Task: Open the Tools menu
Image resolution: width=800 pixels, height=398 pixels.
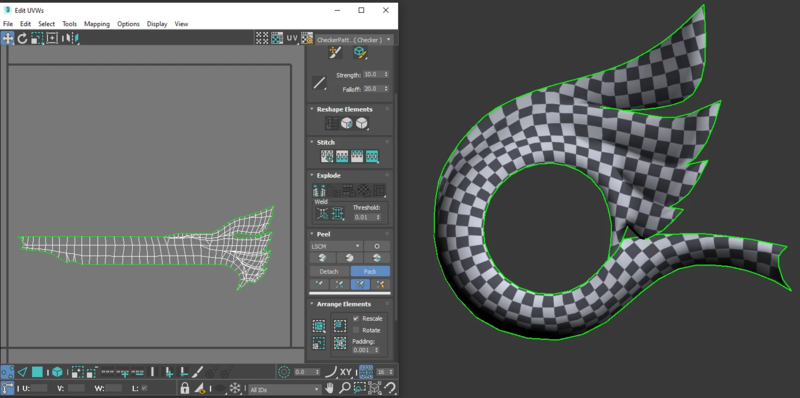Action: [69, 24]
